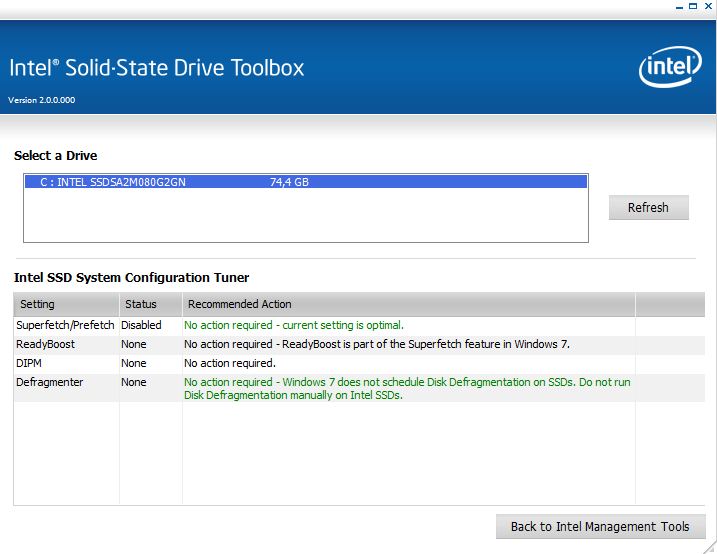This screenshot has width=717, height=554.
Task: Select the Superfetch/Prefetch setting row
Action: click(359, 325)
